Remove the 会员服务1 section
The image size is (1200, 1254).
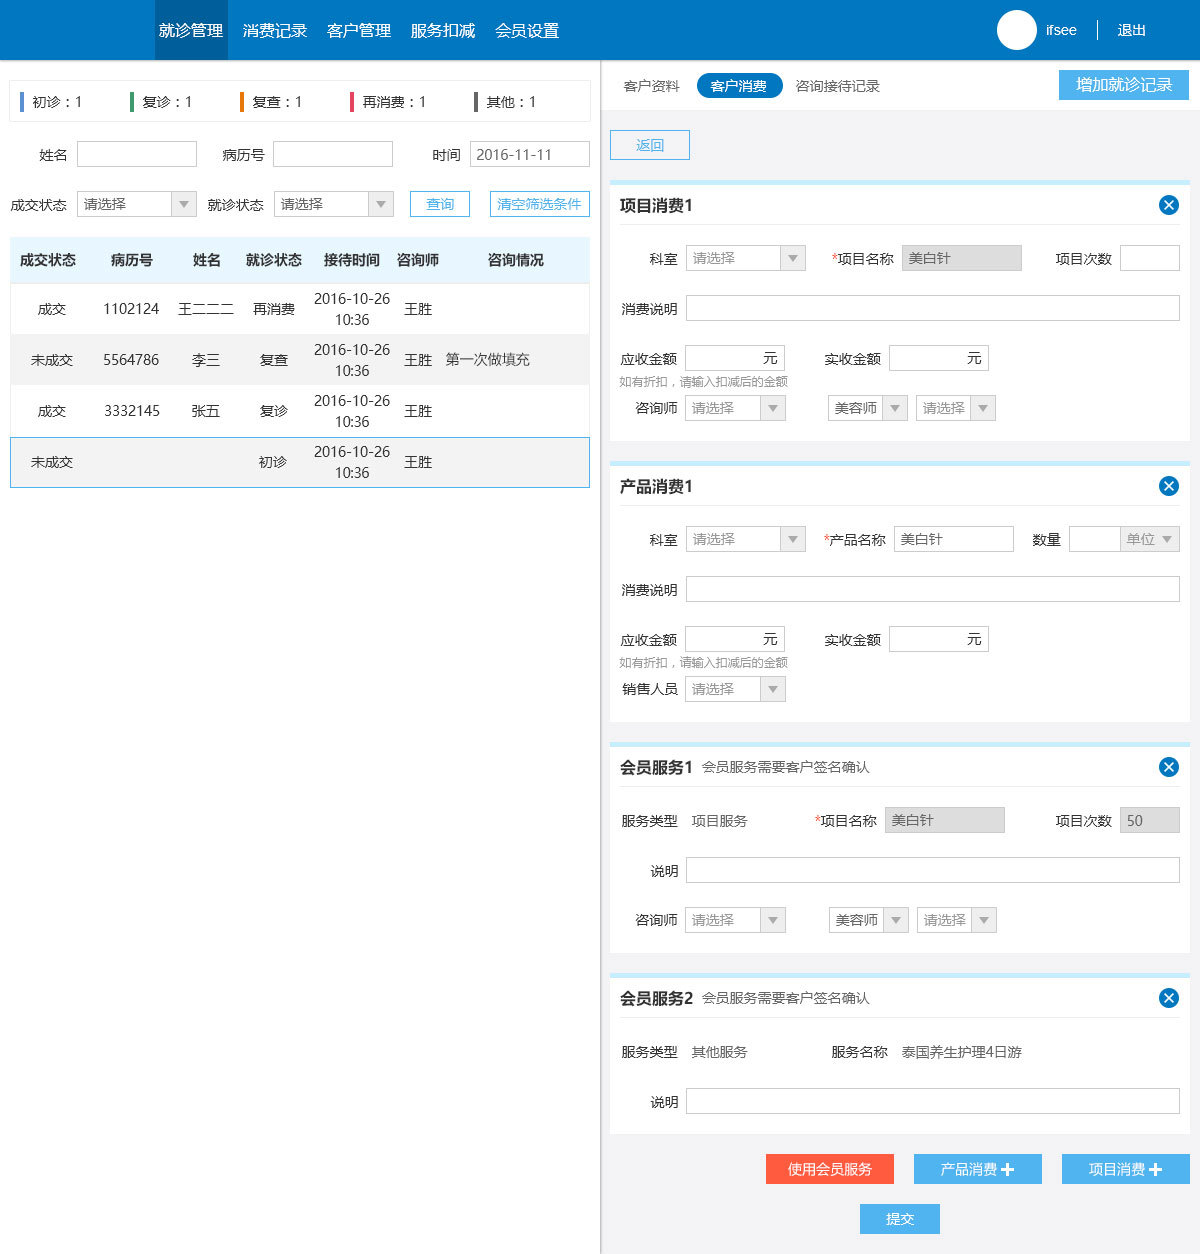click(1168, 767)
